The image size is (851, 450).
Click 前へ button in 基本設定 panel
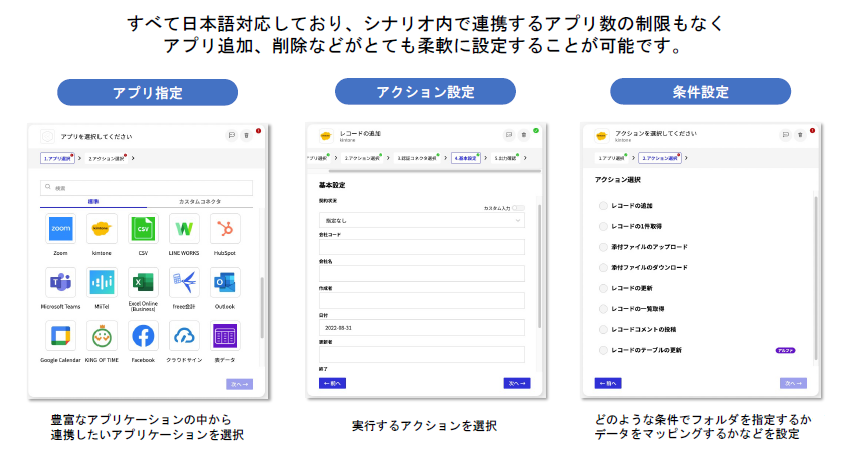click(x=332, y=383)
